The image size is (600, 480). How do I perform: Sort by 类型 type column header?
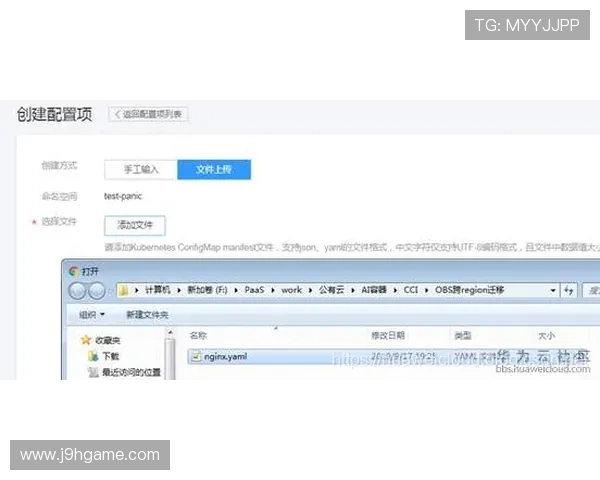click(x=463, y=336)
